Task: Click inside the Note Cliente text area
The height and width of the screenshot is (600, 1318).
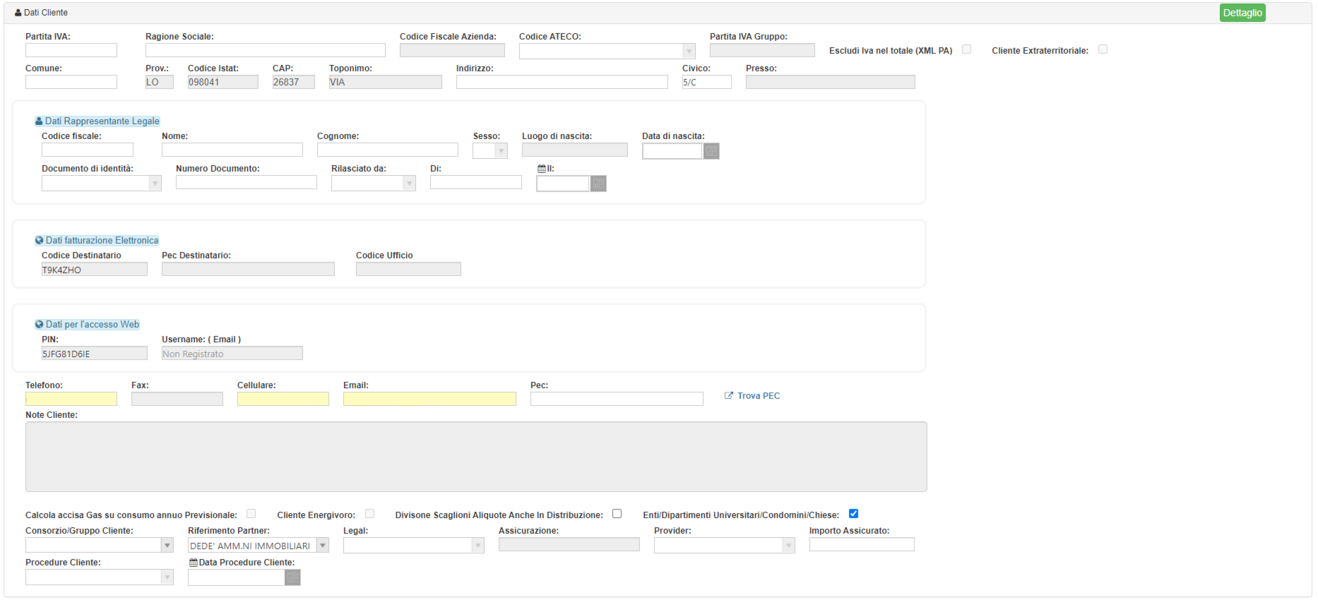Action: (476, 457)
